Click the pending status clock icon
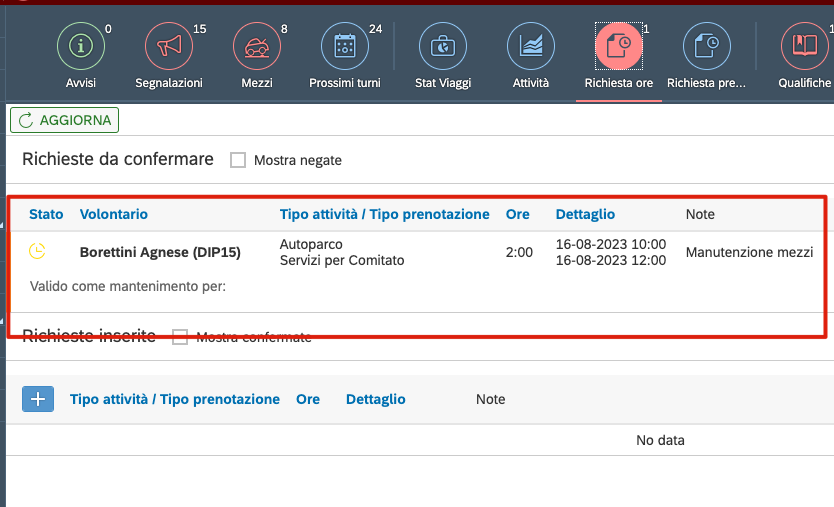 coord(38,252)
